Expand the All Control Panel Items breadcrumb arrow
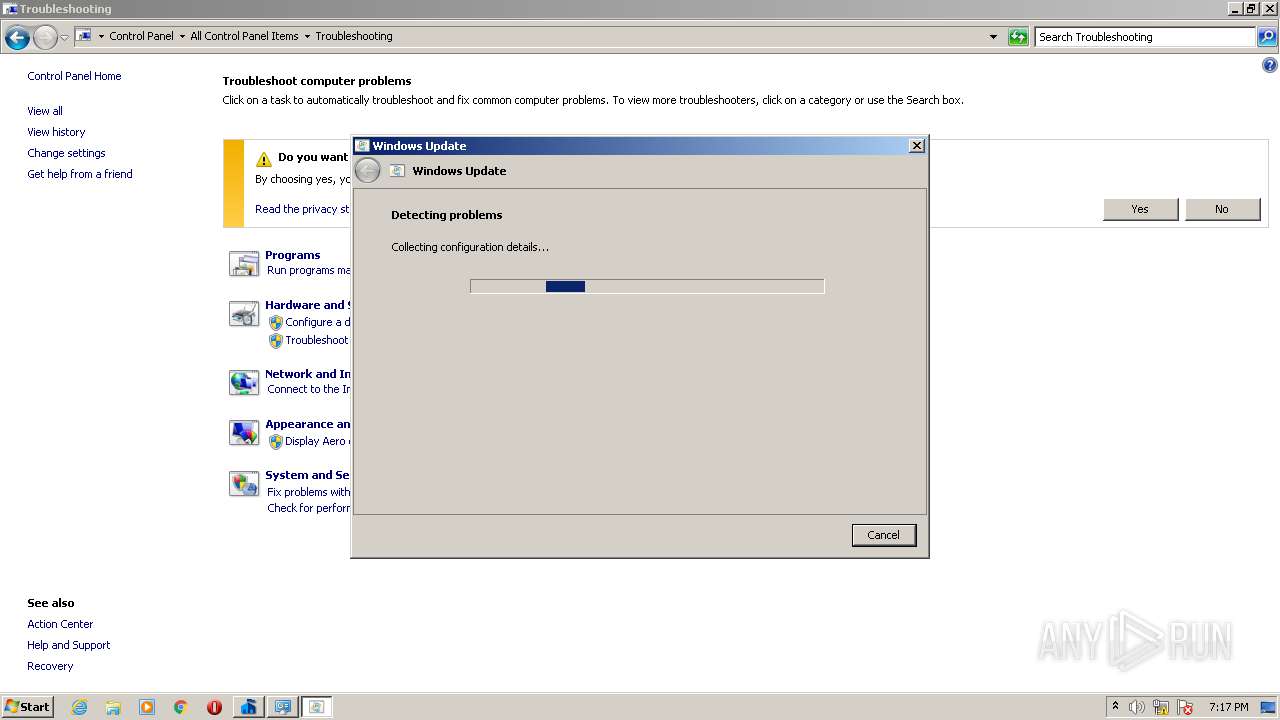Image resolution: width=1280 pixels, height=720 pixels. (307, 36)
